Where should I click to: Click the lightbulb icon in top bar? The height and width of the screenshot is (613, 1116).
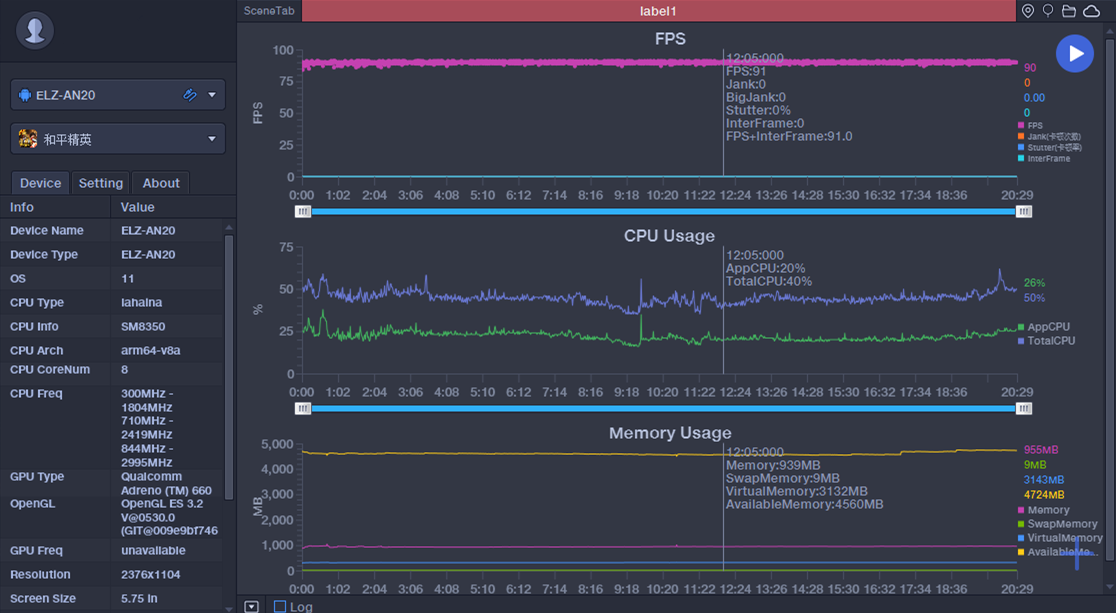coord(1048,11)
